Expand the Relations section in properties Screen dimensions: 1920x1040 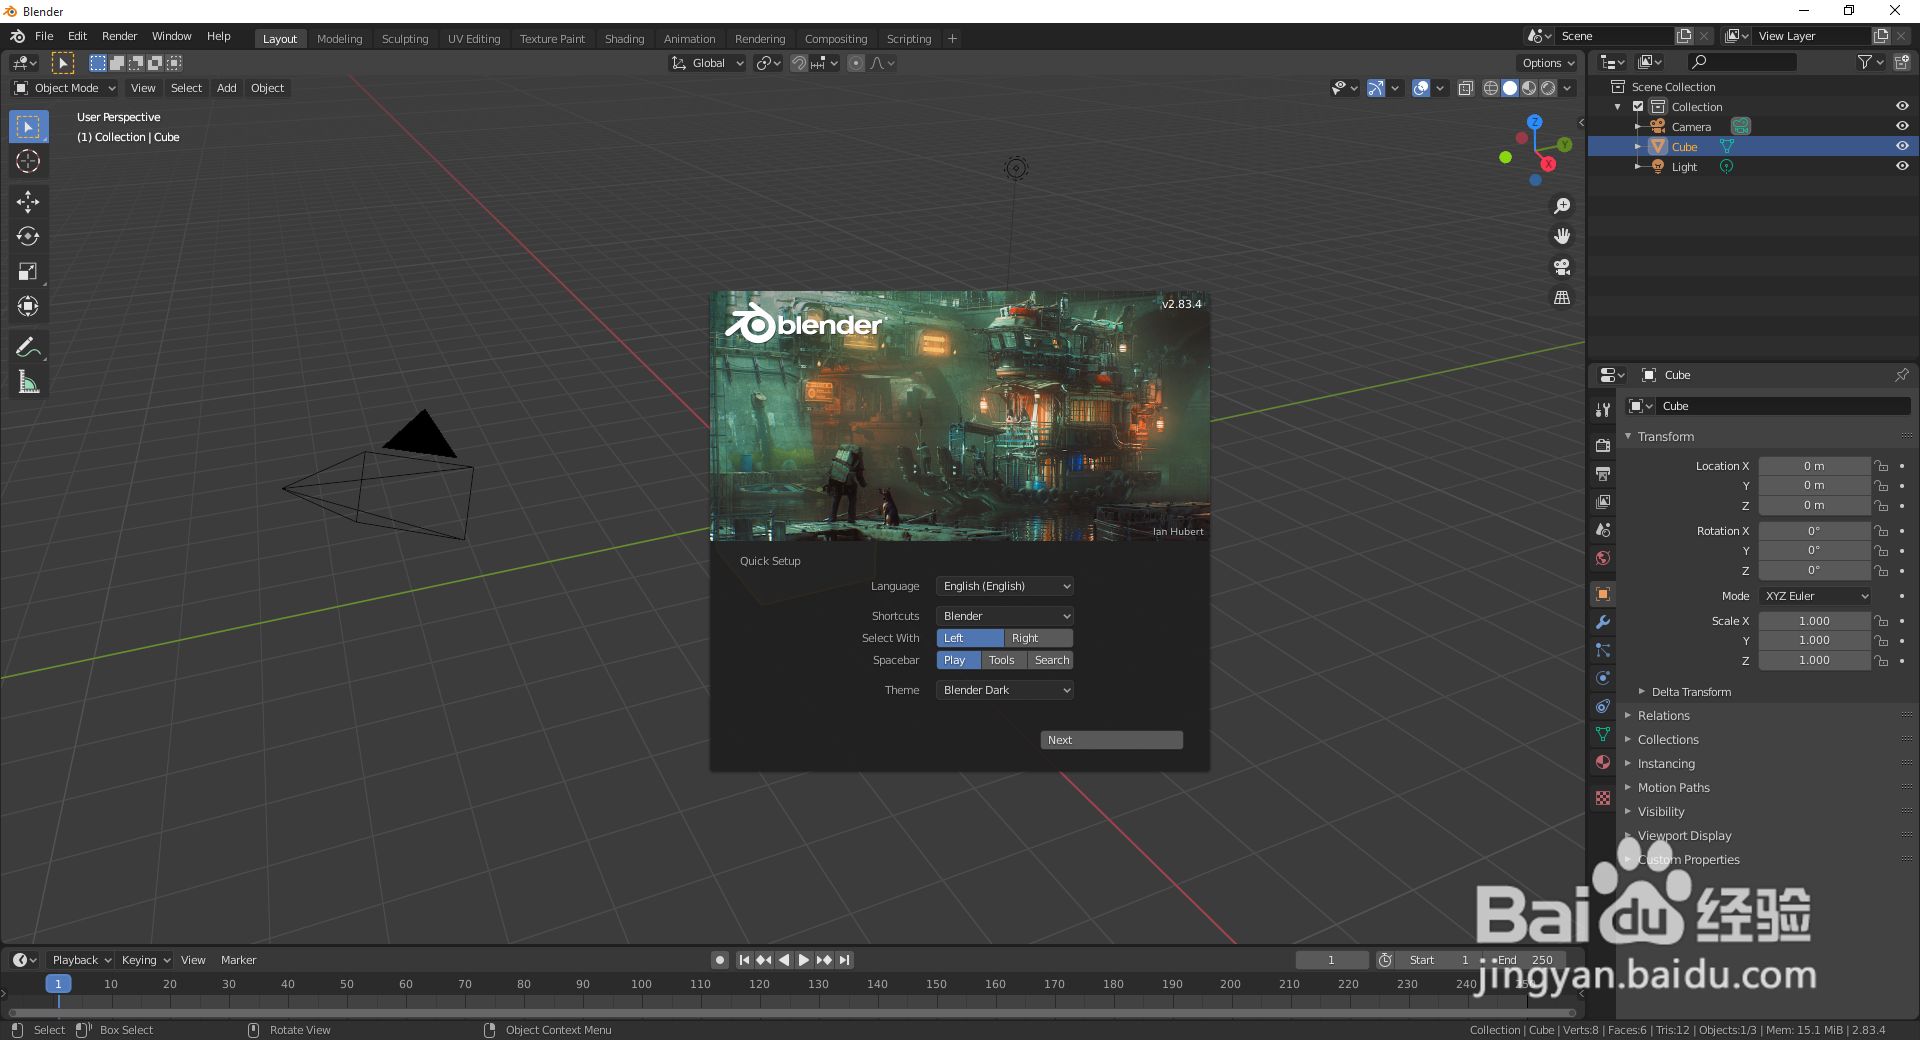pyautogui.click(x=1664, y=715)
